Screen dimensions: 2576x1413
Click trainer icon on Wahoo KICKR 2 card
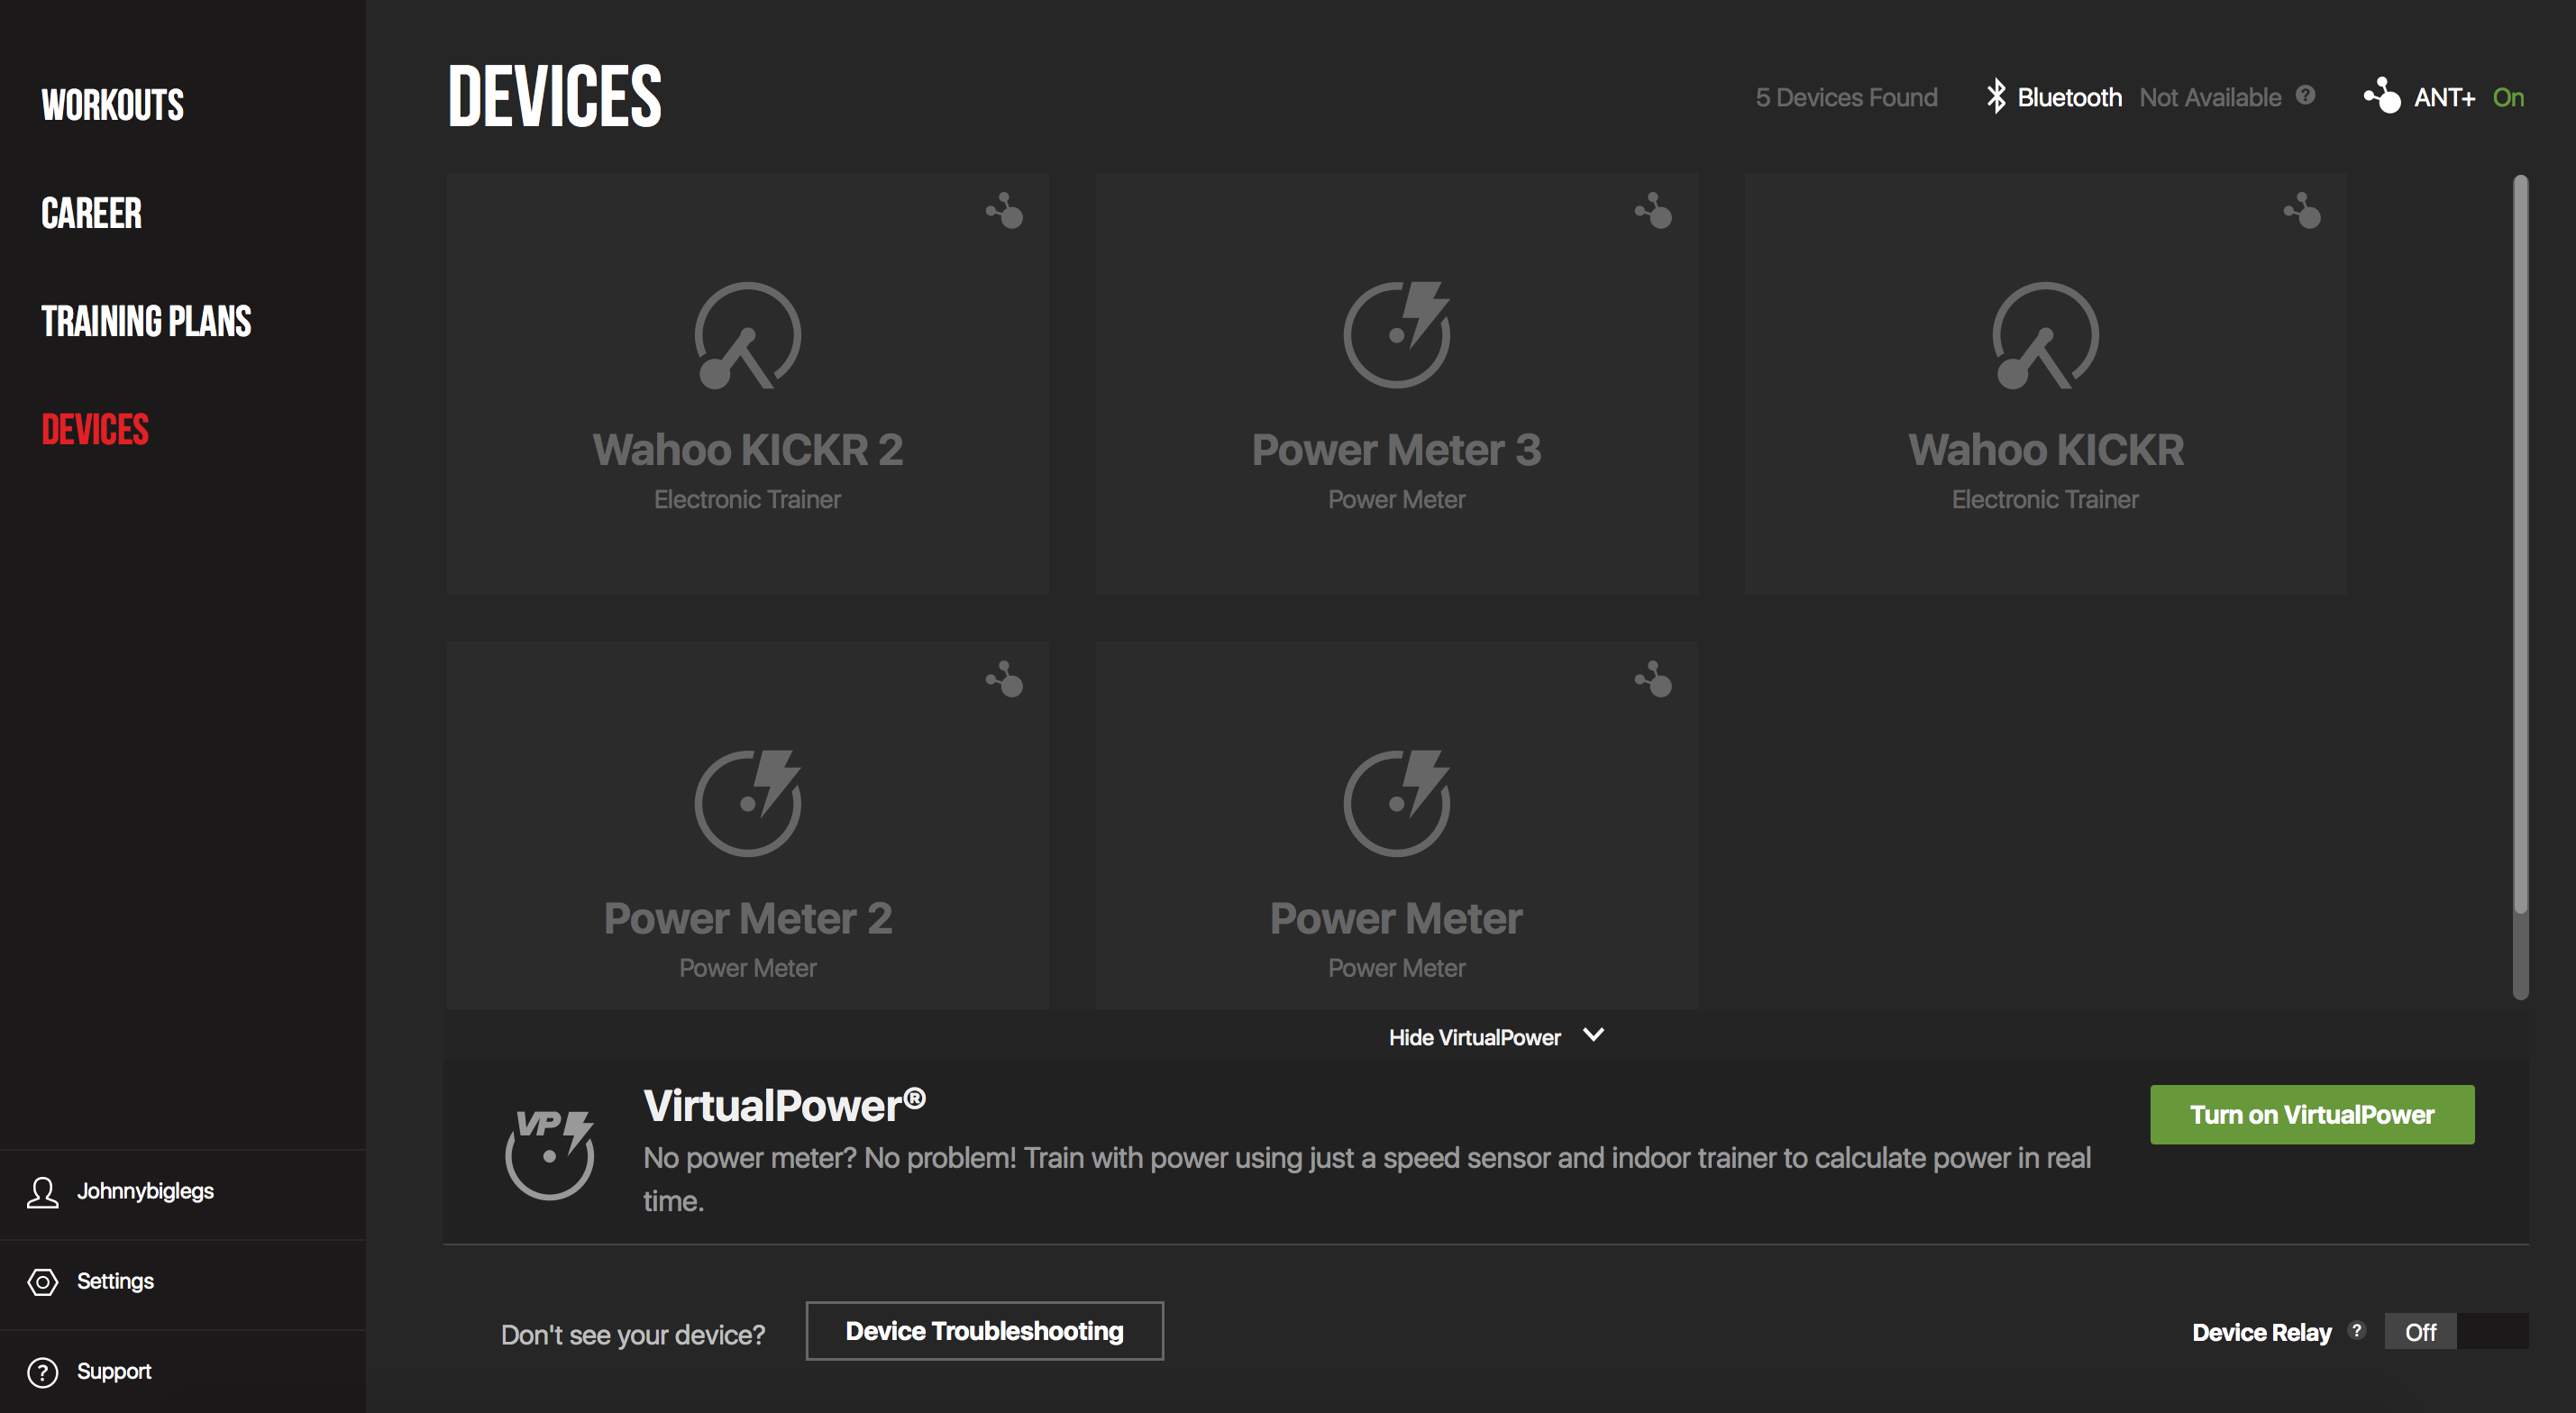(748, 335)
